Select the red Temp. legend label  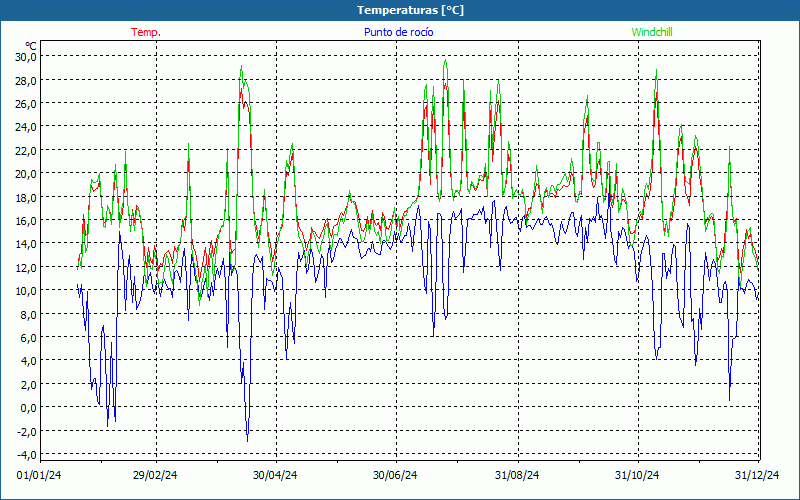click(146, 32)
